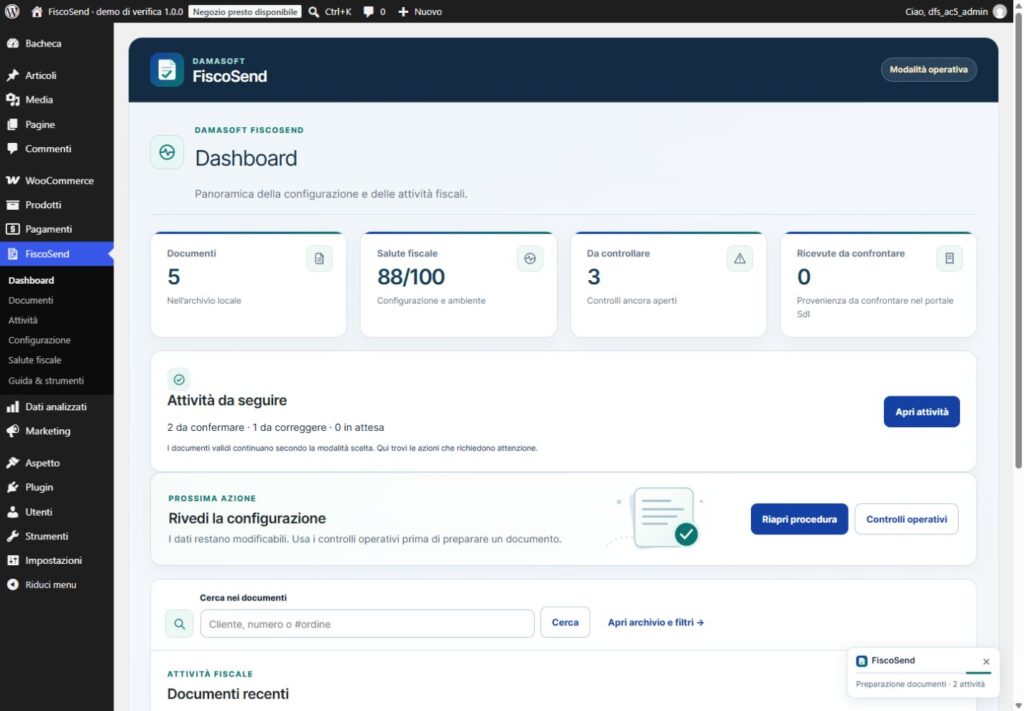Open Commenti in sidebar
Screen dimensions: 1024x711
tap(57, 149)
